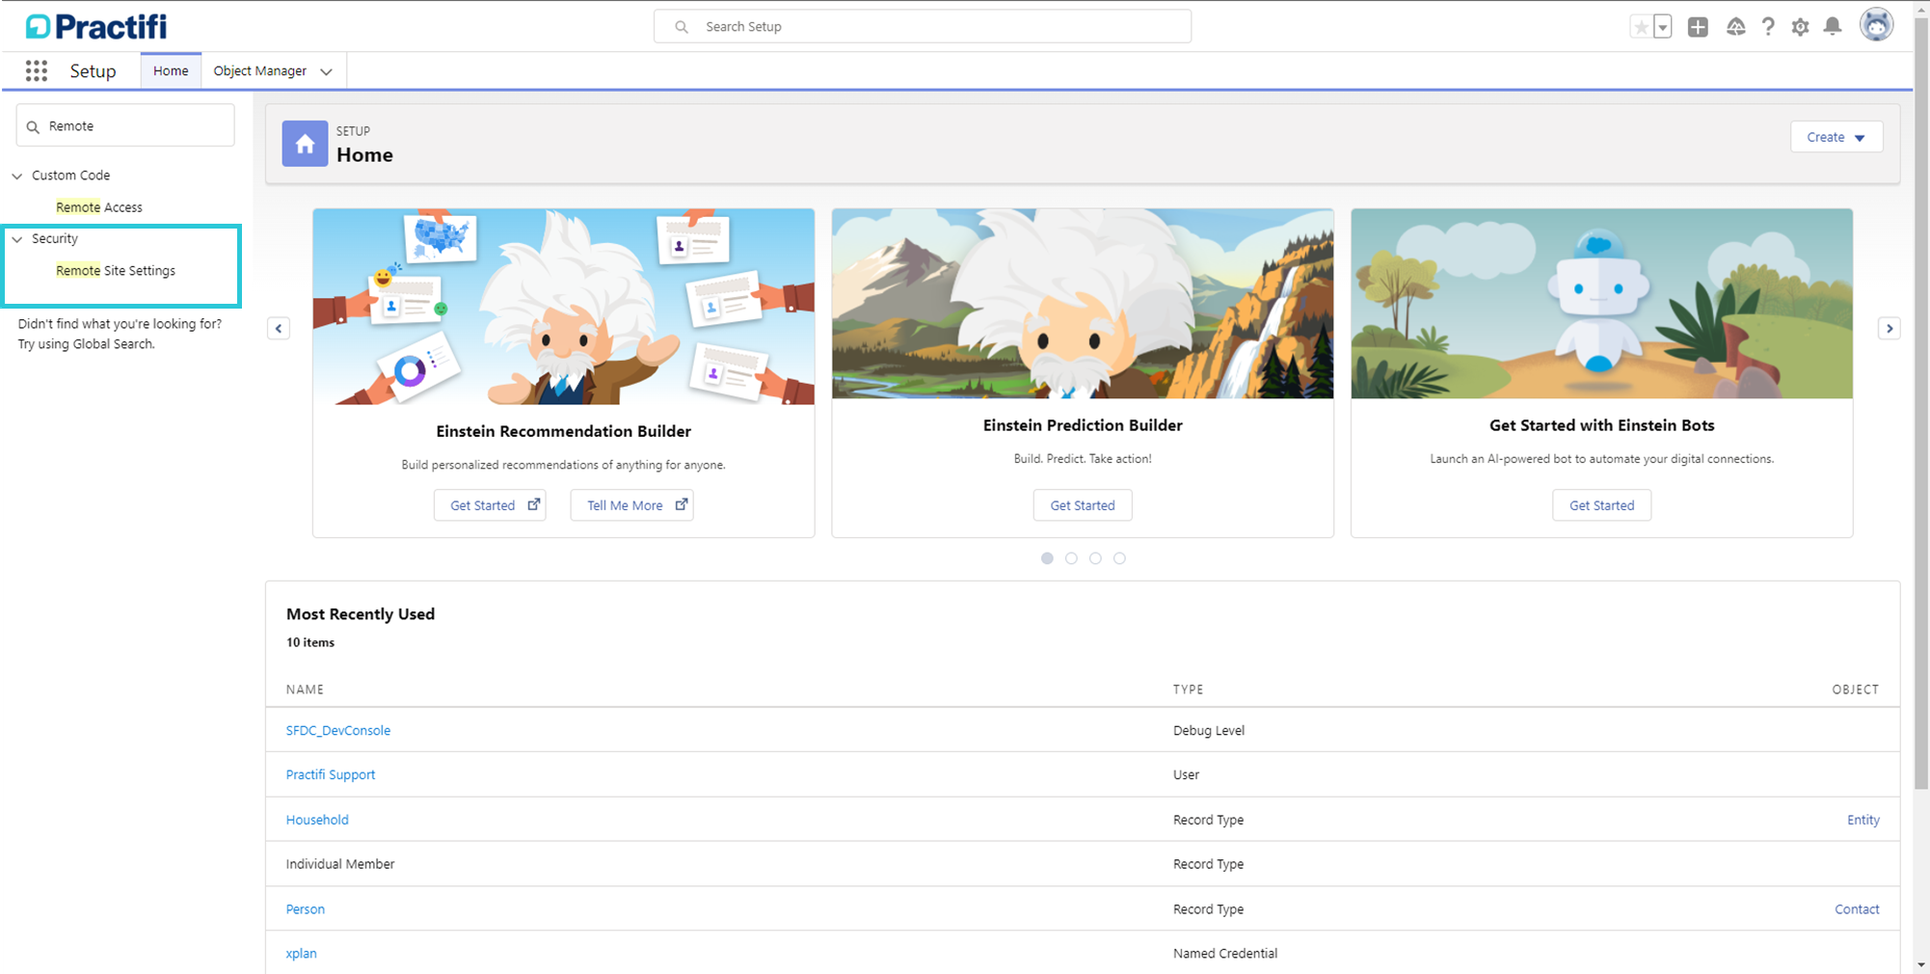Click the Trailhead guidance cloud icon
1930x974 pixels.
1736,27
